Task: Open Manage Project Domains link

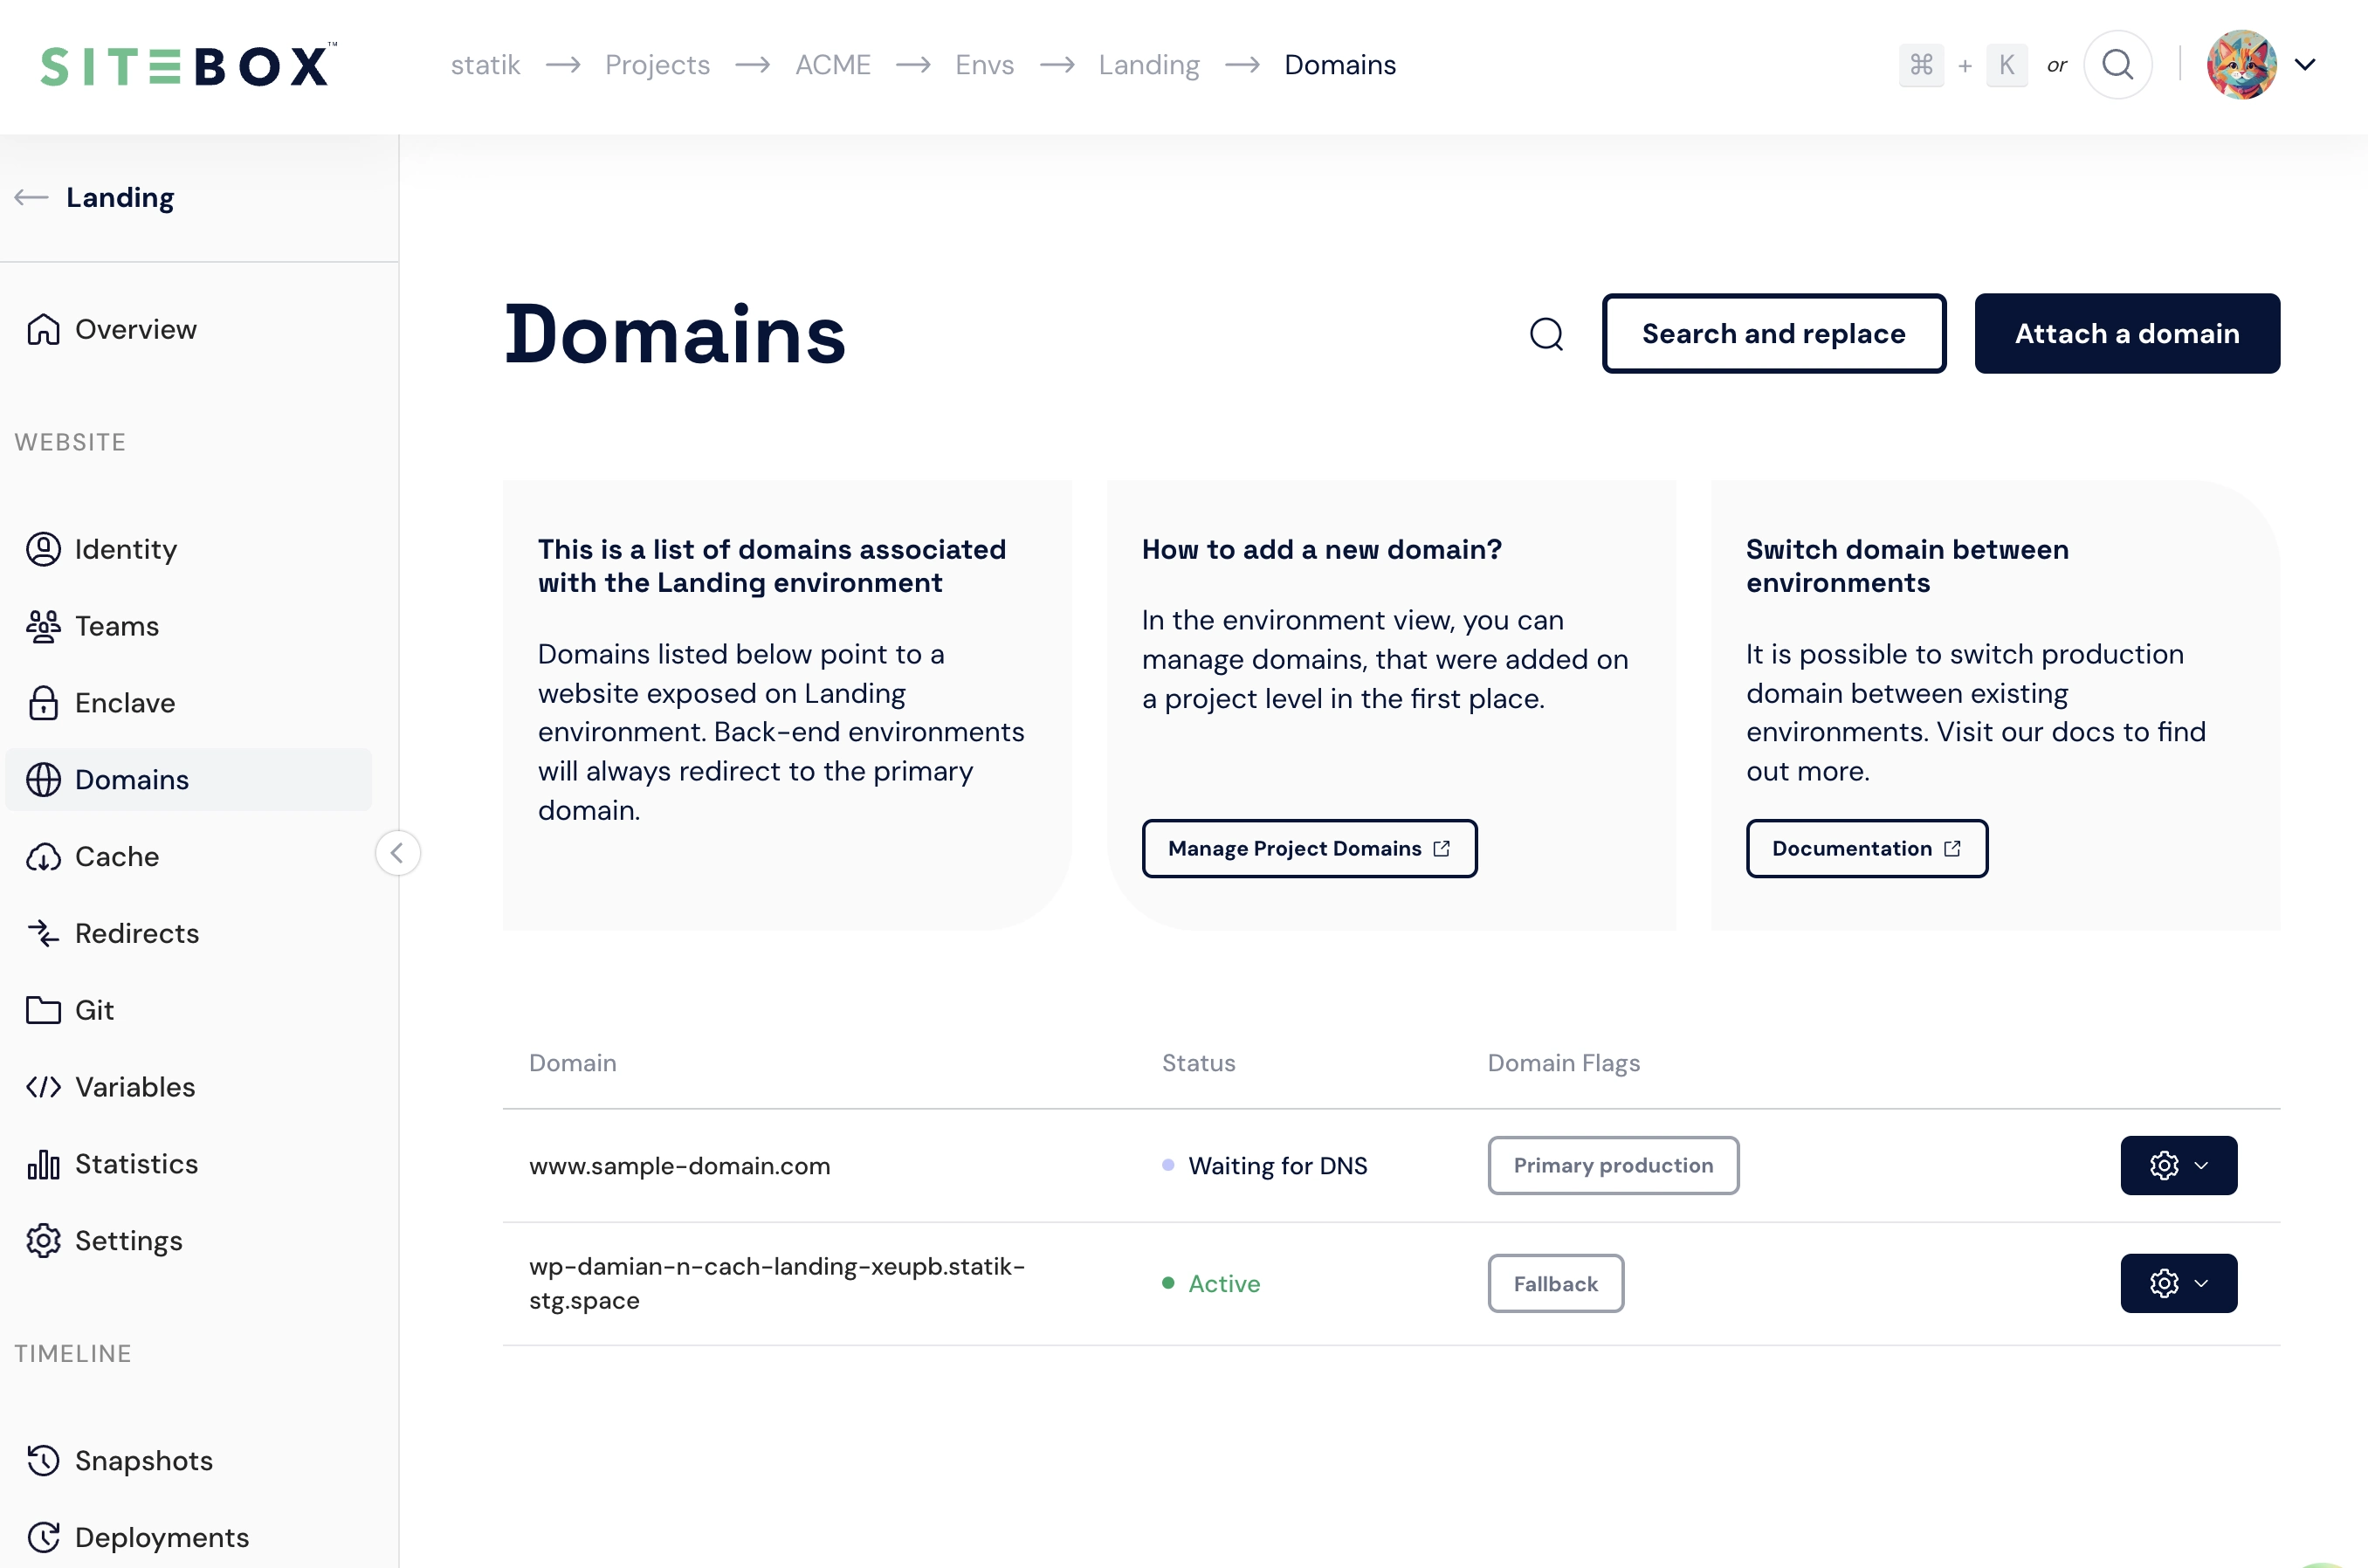Action: (x=1309, y=847)
